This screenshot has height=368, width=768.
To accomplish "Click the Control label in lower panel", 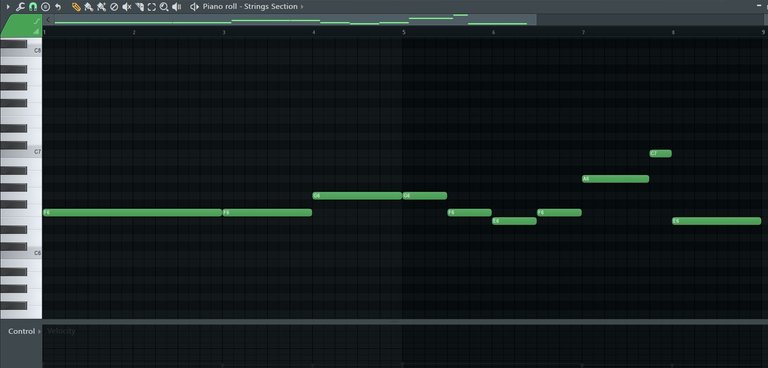I will coord(22,331).
